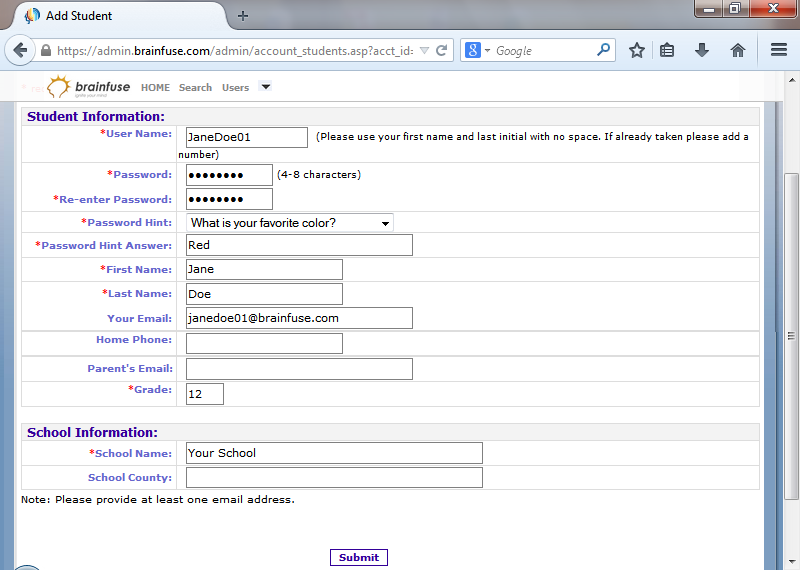
Task: Expand the nav bar dropdown arrow
Action: (265, 86)
